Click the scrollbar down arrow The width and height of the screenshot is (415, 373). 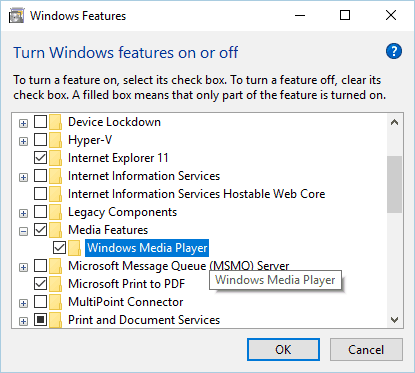pyautogui.click(x=395, y=320)
